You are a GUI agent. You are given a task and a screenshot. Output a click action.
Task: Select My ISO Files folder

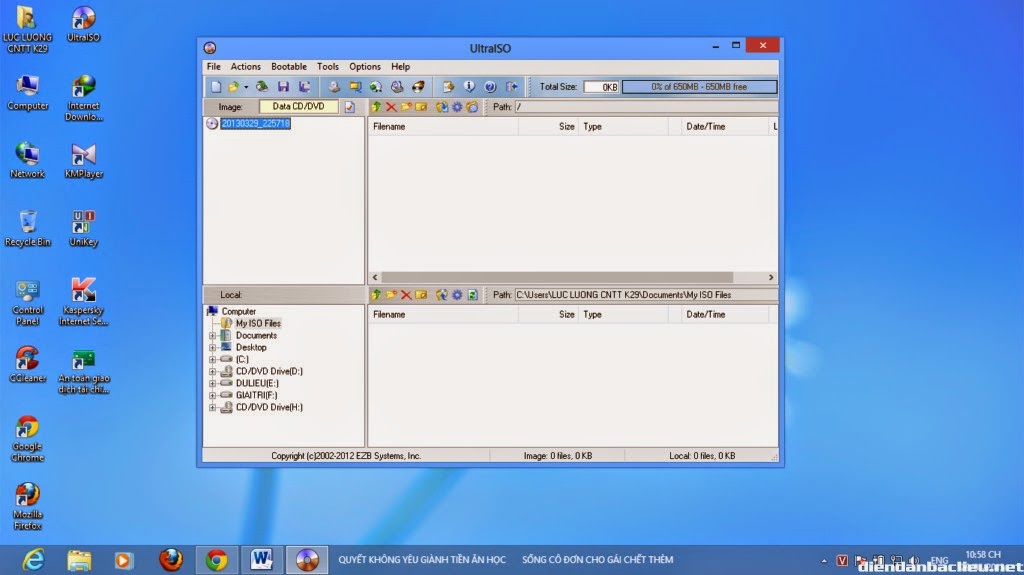tap(258, 323)
